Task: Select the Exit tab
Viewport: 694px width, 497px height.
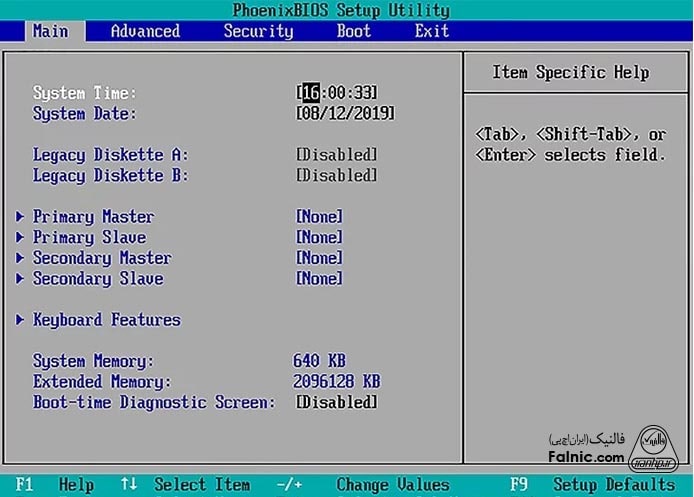Action: (x=431, y=31)
